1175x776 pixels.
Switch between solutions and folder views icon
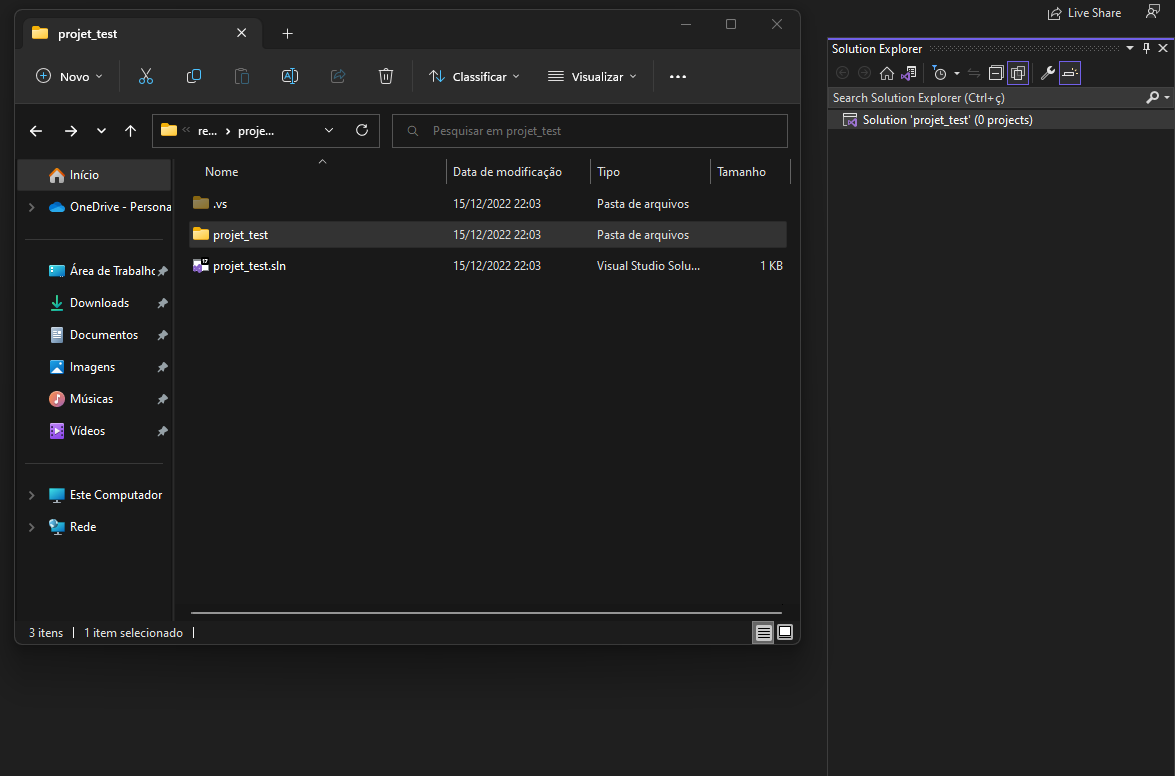pos(908,73)
